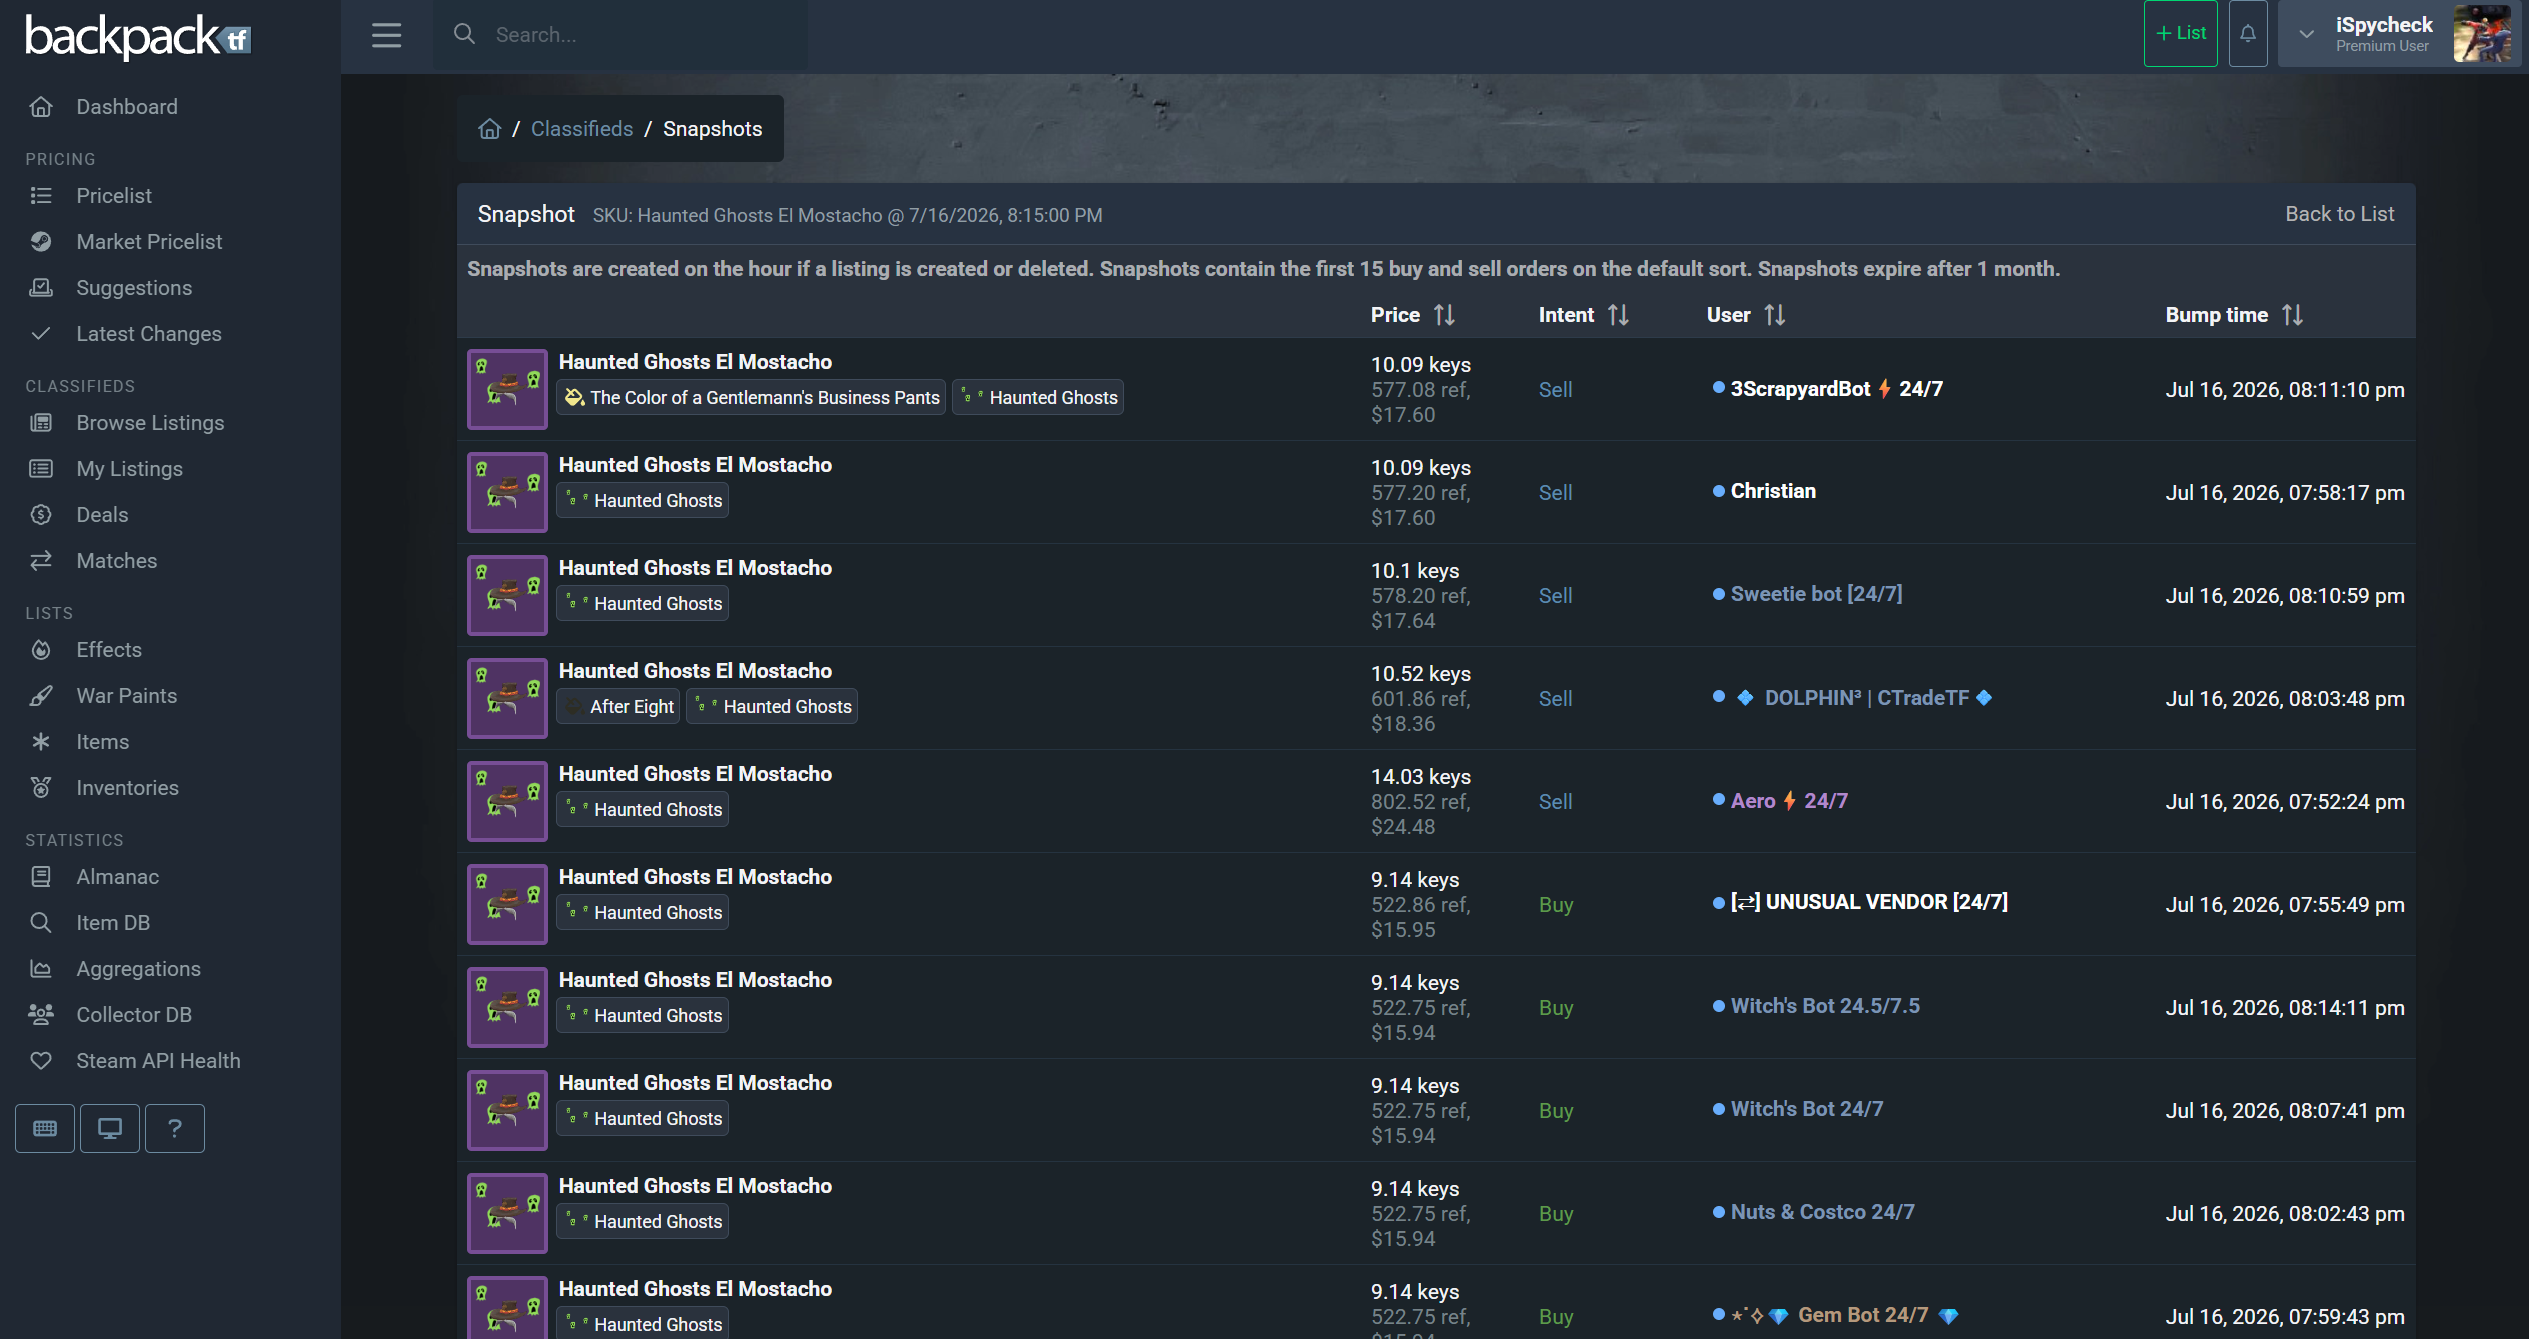The image size is (2529, 1339).
Task: Click the Suggestions icon
Action: pyautogui.click(x=41, y=288)
